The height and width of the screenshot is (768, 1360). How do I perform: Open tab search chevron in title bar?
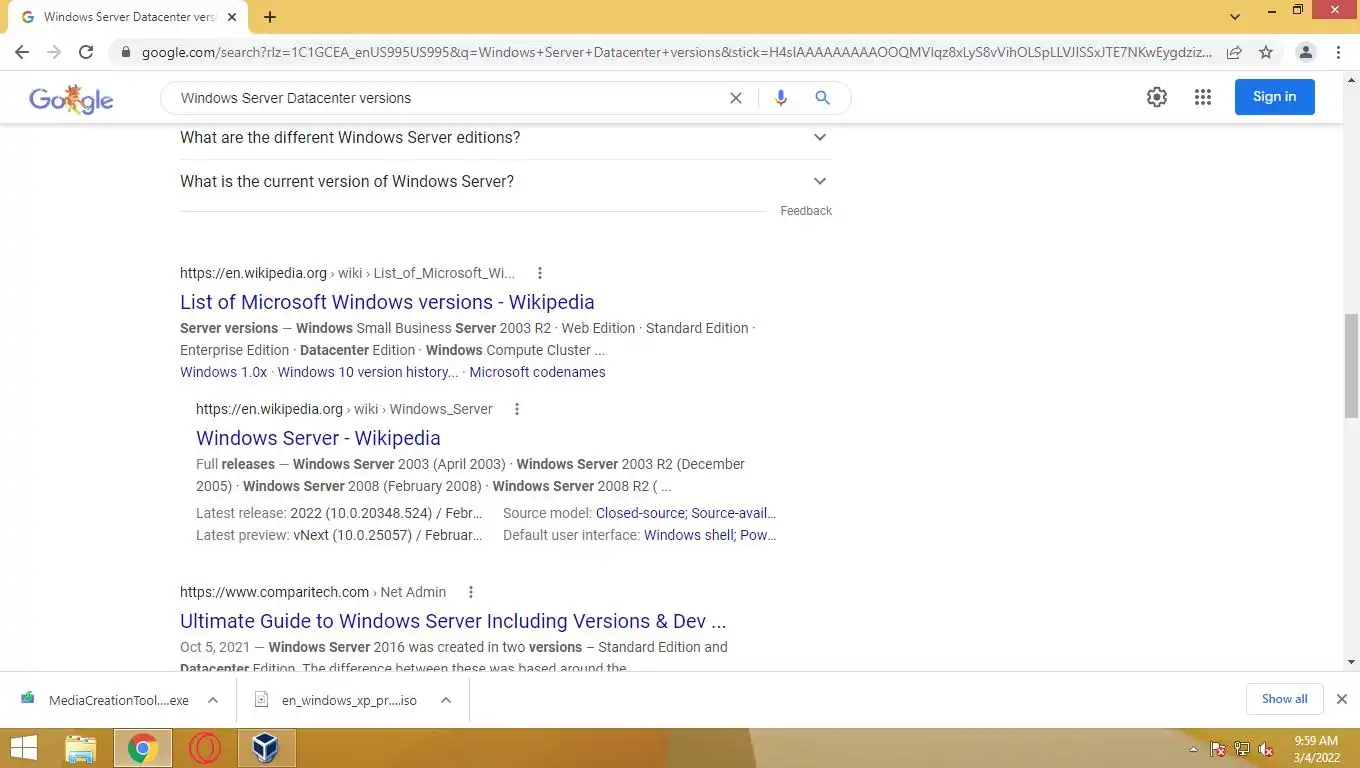(1235, 16)
